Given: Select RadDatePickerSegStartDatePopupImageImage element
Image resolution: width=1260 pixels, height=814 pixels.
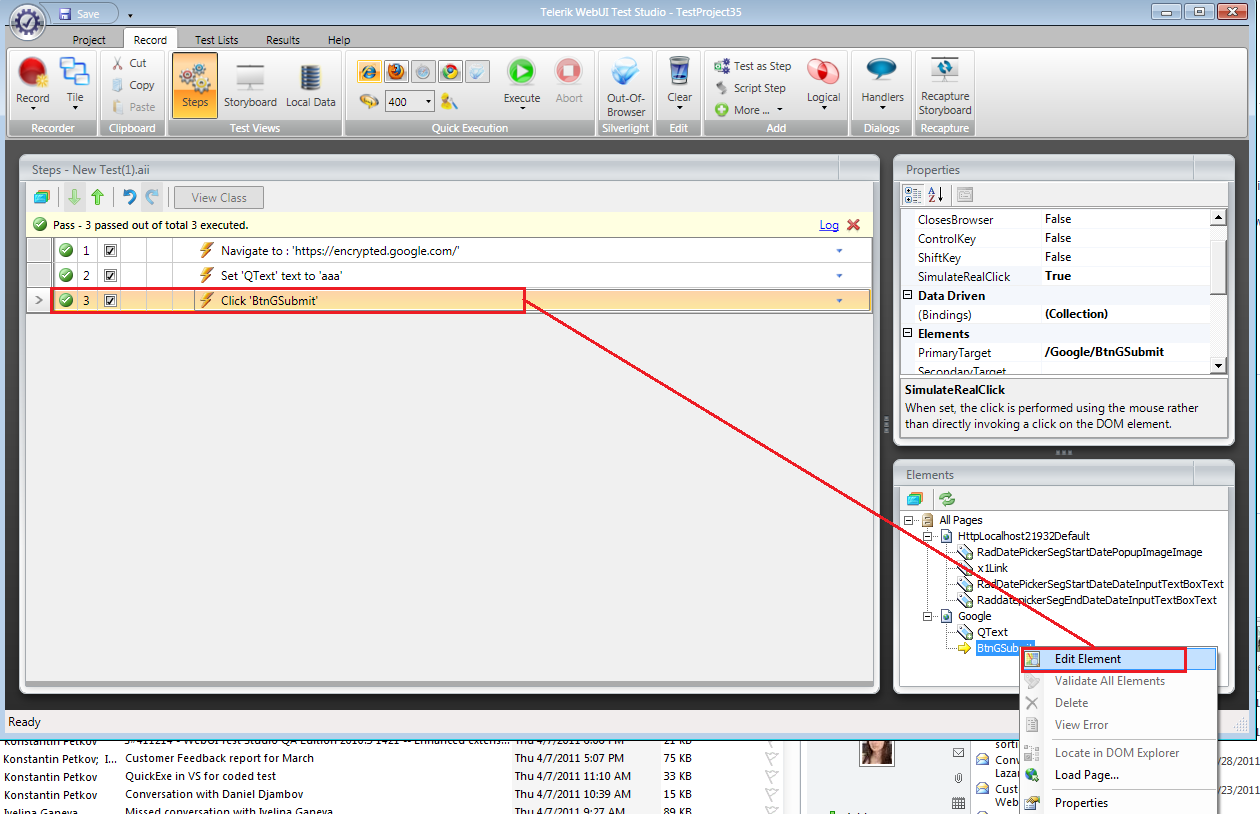Looking at the screenshot, I should click(1089, 552).
